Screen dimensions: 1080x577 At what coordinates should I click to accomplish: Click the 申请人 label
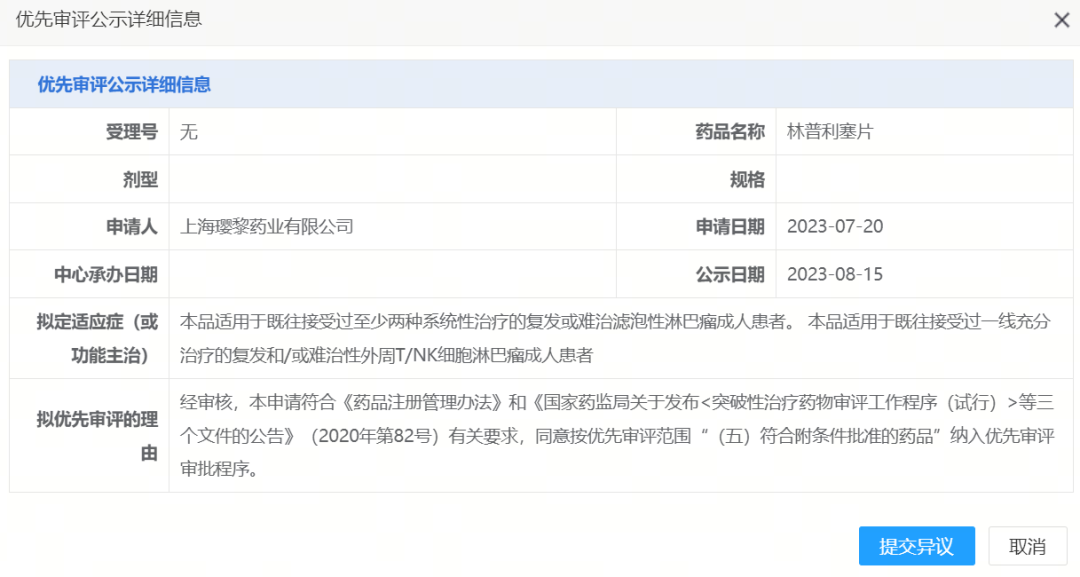pyautogui.click(x=132, y=227)
